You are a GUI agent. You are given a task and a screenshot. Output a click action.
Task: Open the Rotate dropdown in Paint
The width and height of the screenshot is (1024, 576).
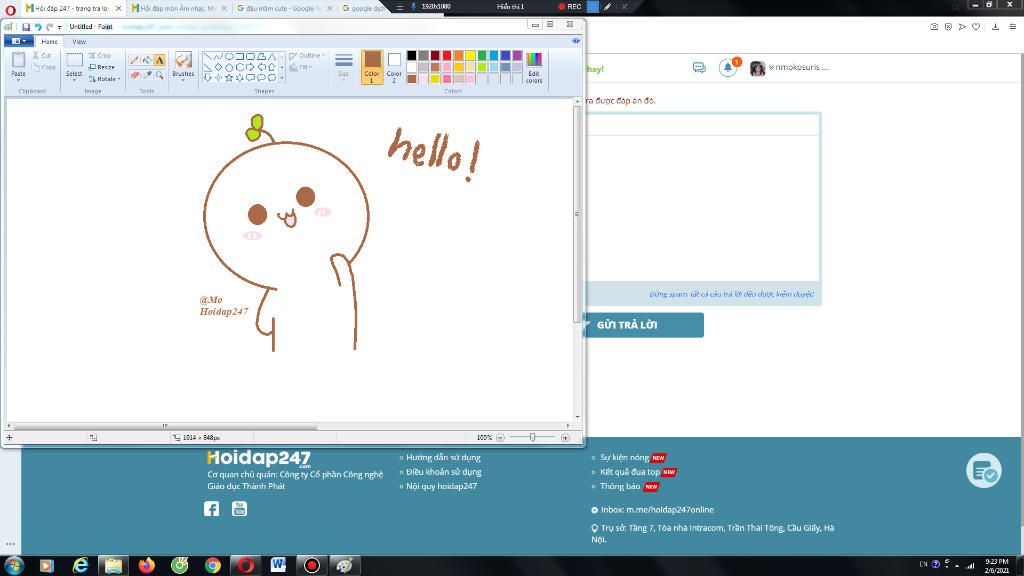[104, 79]
